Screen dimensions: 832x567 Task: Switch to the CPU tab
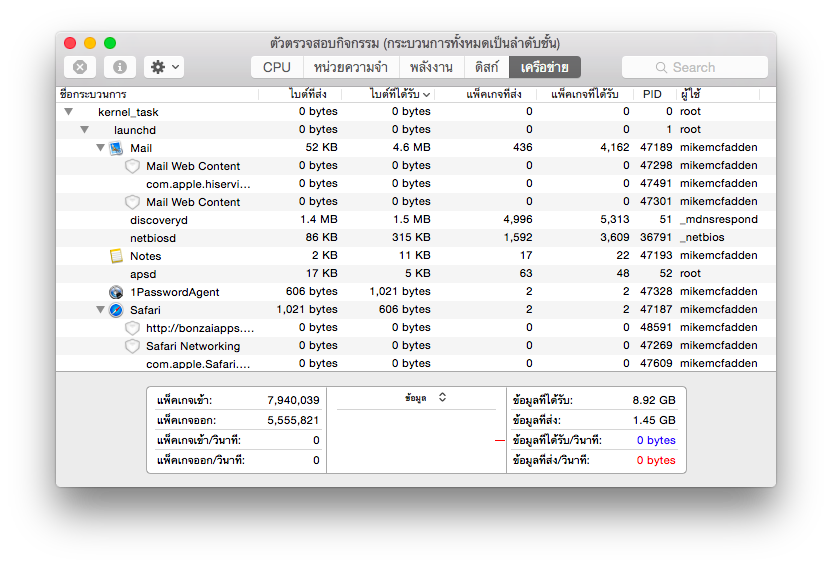277,67
